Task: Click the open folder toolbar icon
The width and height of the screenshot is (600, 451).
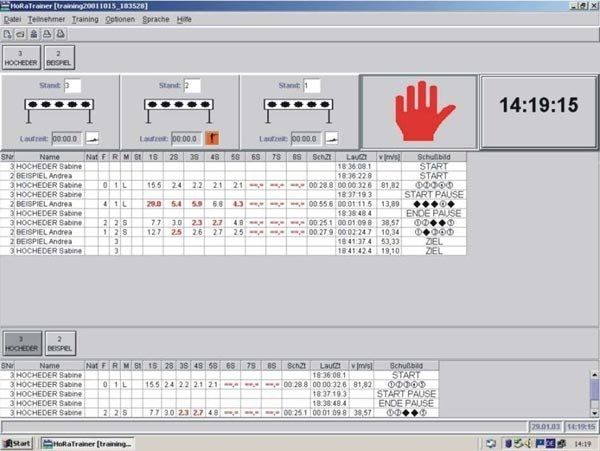Action: point(19,33)
